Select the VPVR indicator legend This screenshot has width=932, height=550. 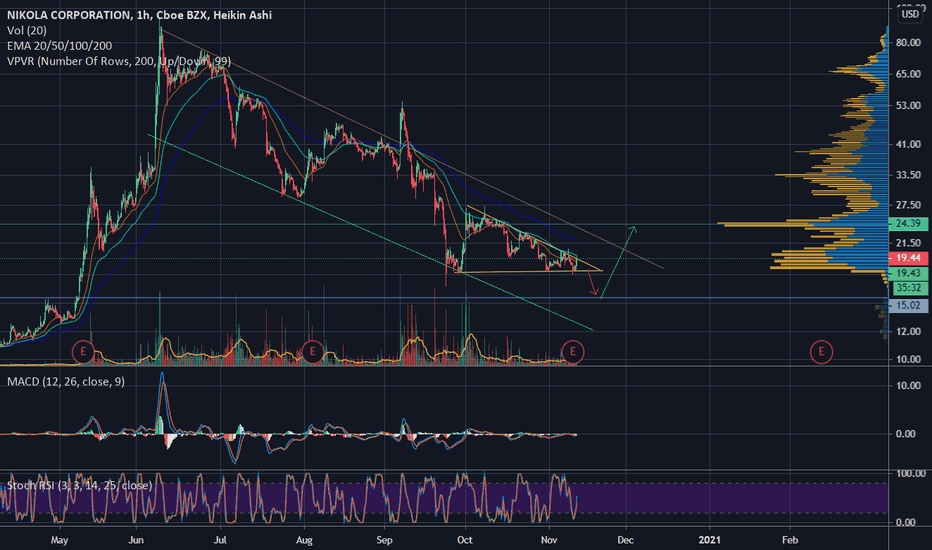[119, 61]
